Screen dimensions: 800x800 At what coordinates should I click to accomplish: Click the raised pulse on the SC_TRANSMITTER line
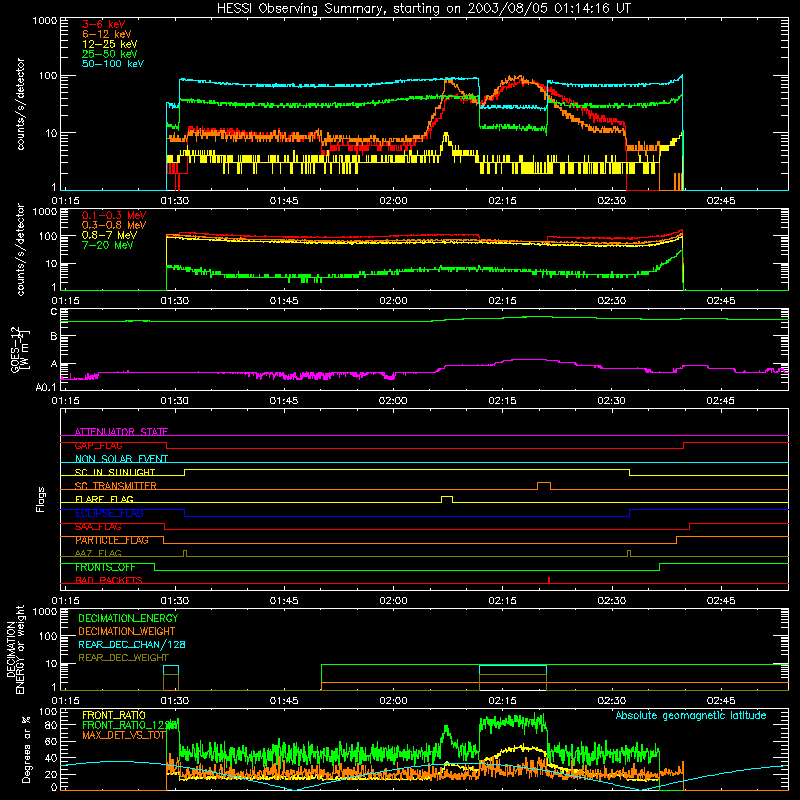coord(544,485)
